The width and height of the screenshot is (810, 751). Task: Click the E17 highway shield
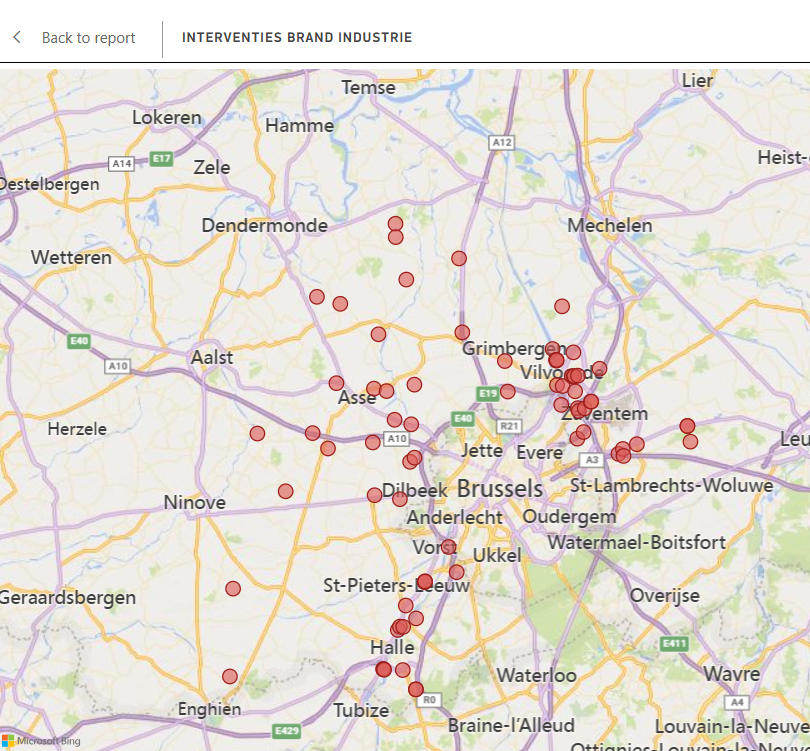coord(161,159)
